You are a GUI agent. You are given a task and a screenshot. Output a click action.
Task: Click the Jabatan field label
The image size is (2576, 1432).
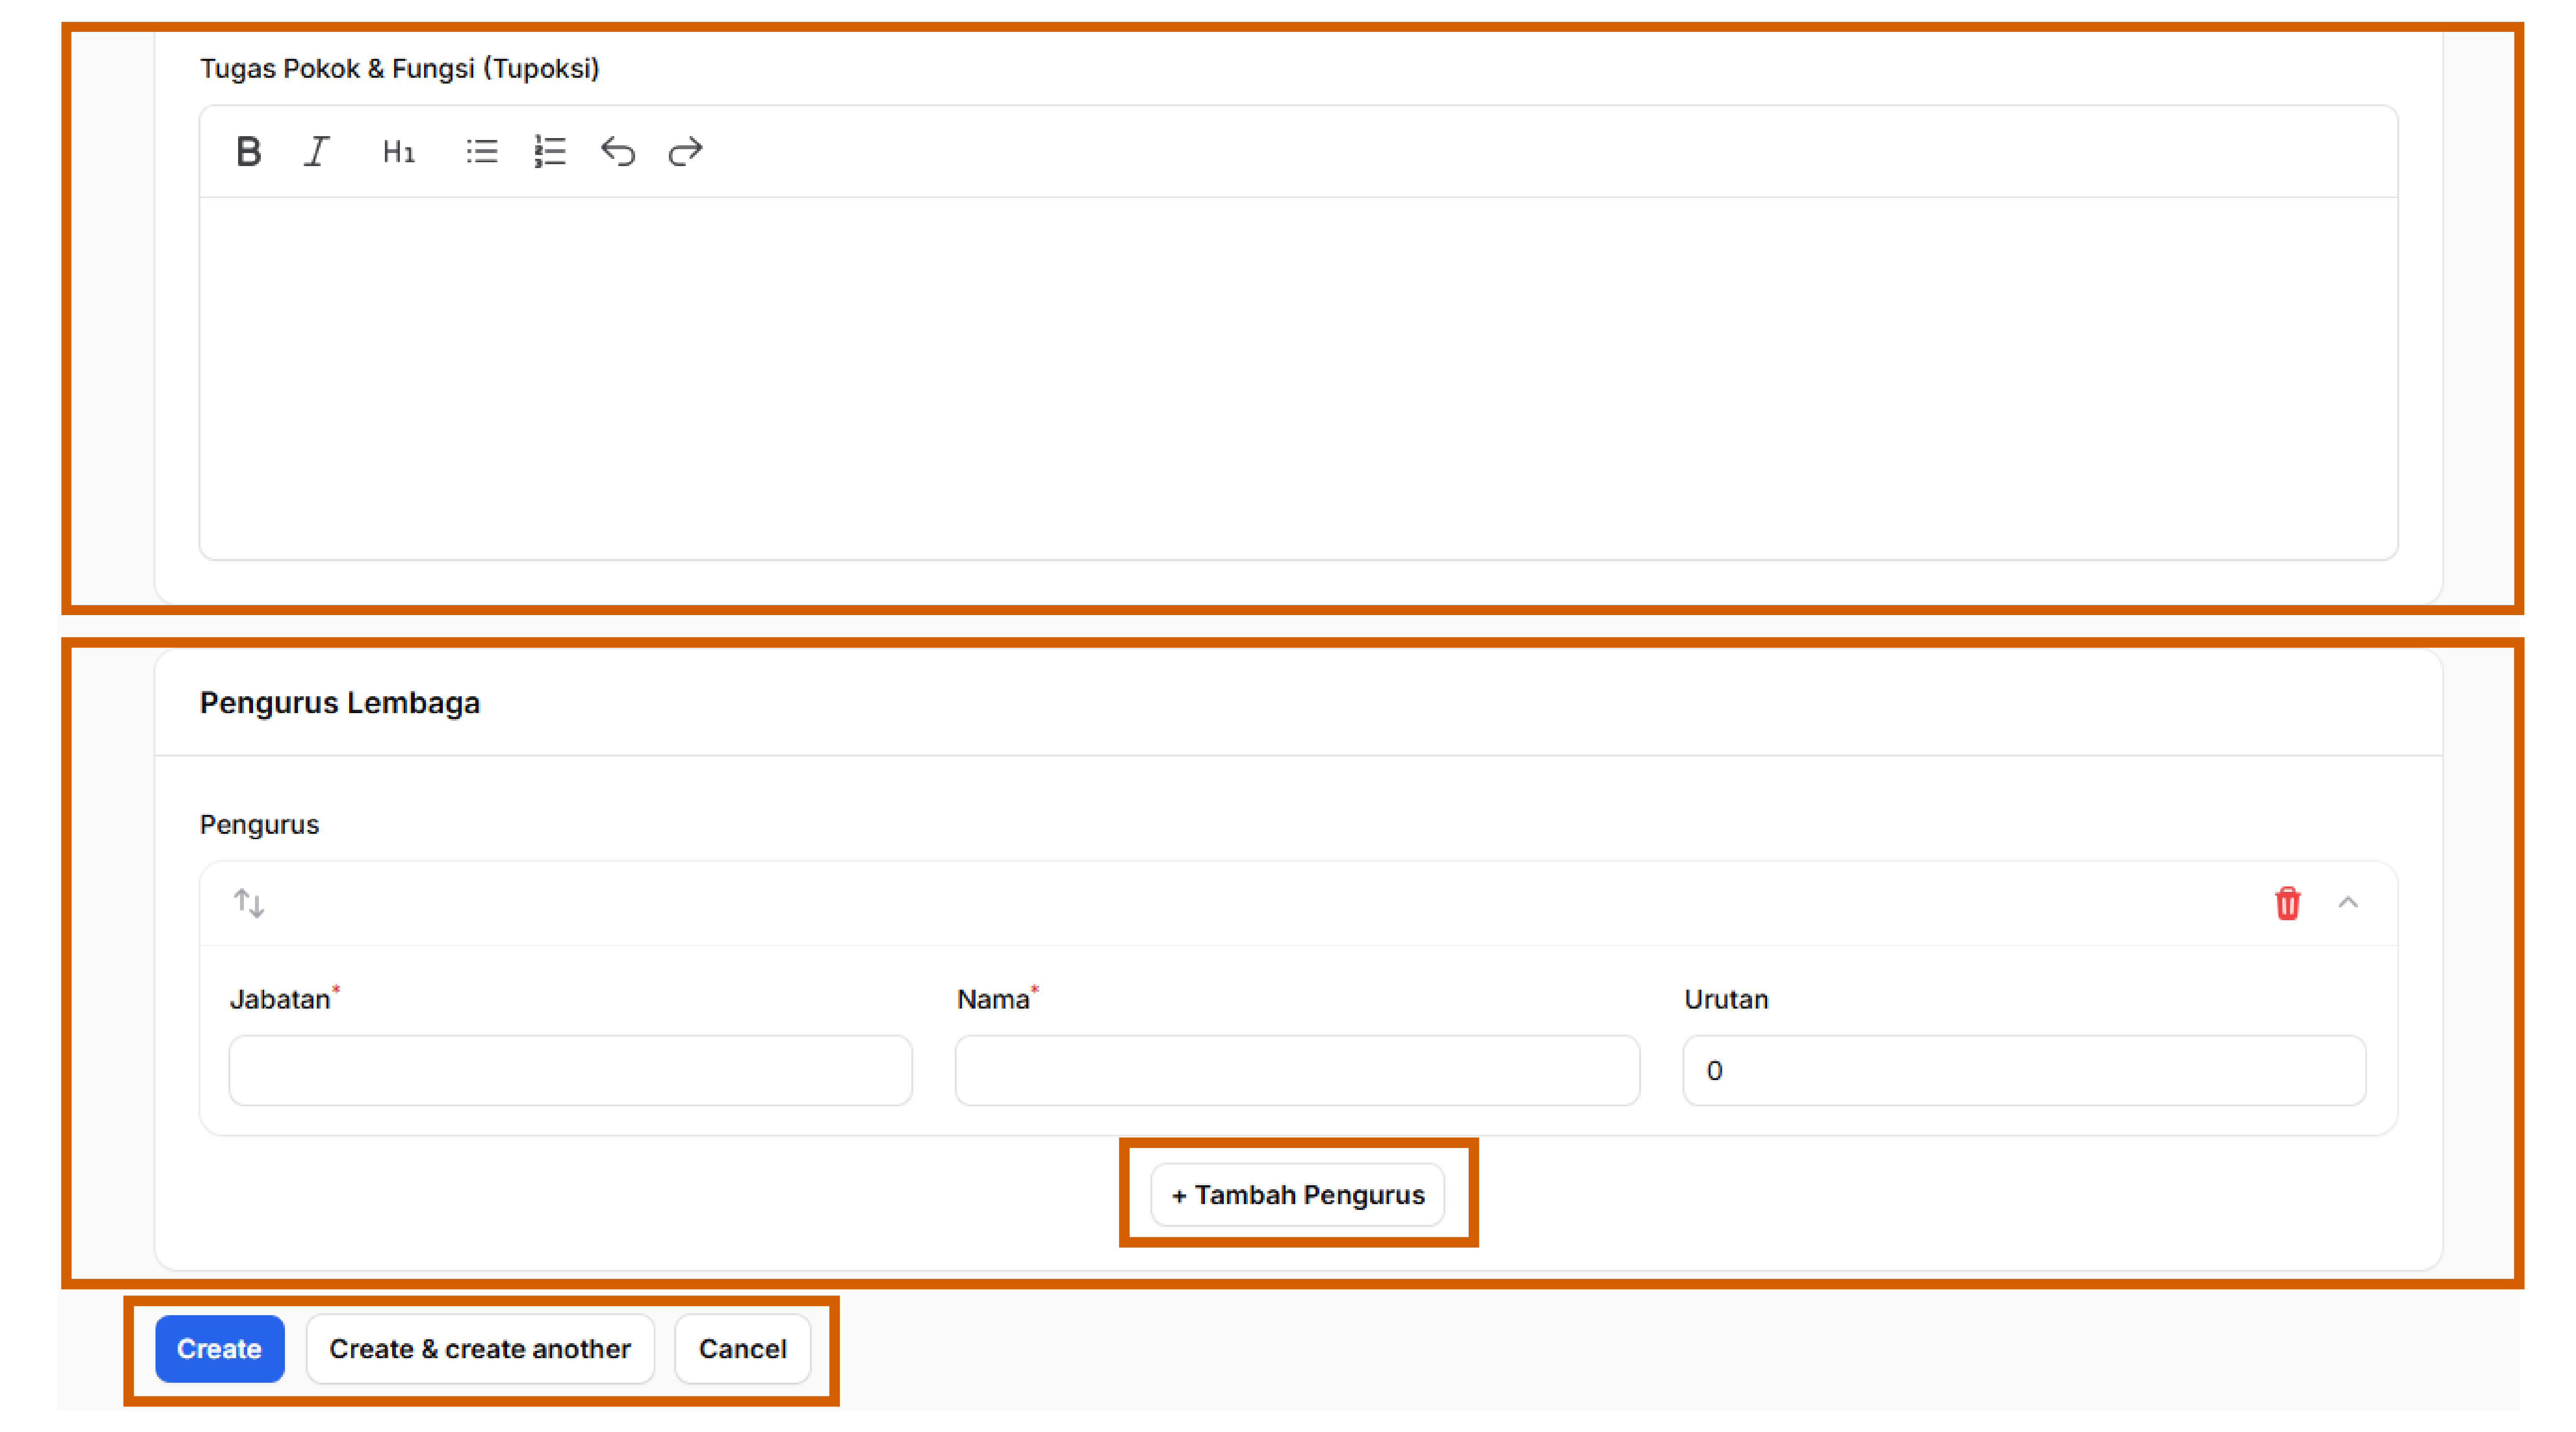[280, 999]
